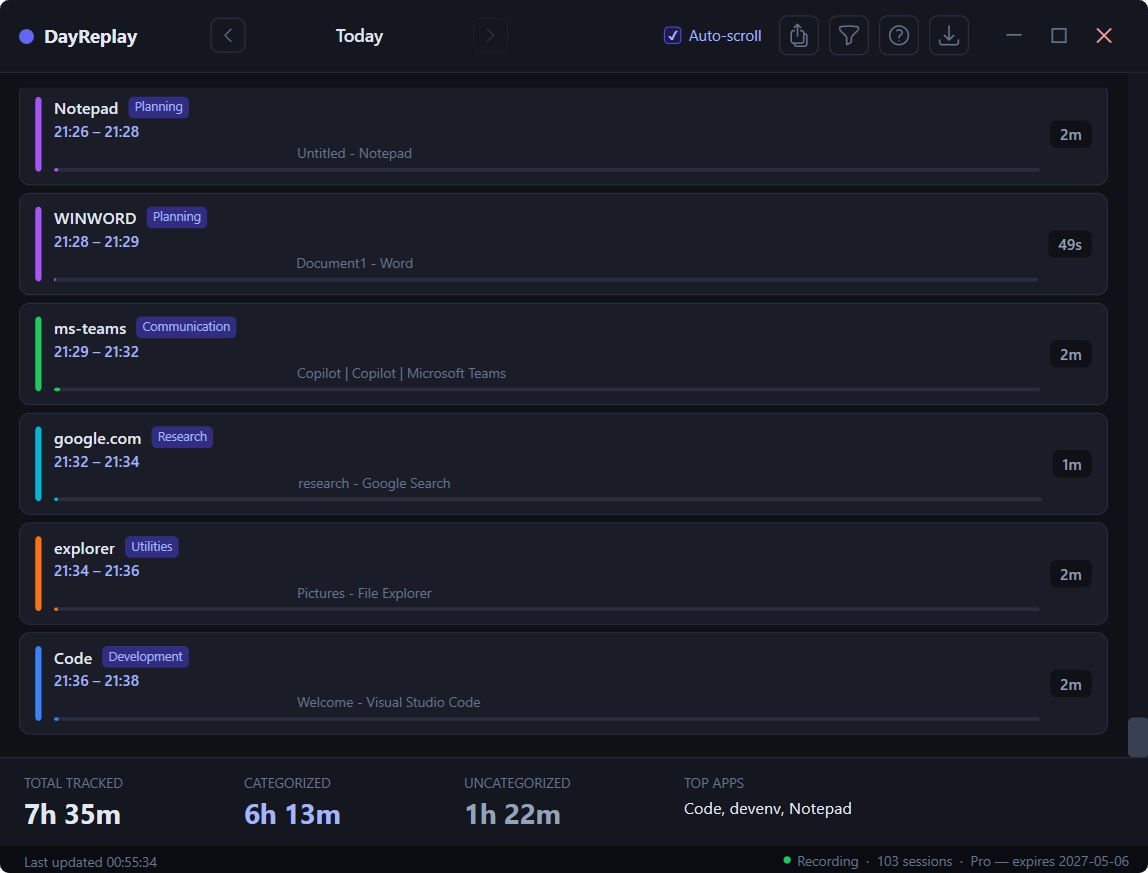Viewport: 1148px width, 873px height.
Task: Click the 21:32 – 21:34 time range
Action: point(96,461)
